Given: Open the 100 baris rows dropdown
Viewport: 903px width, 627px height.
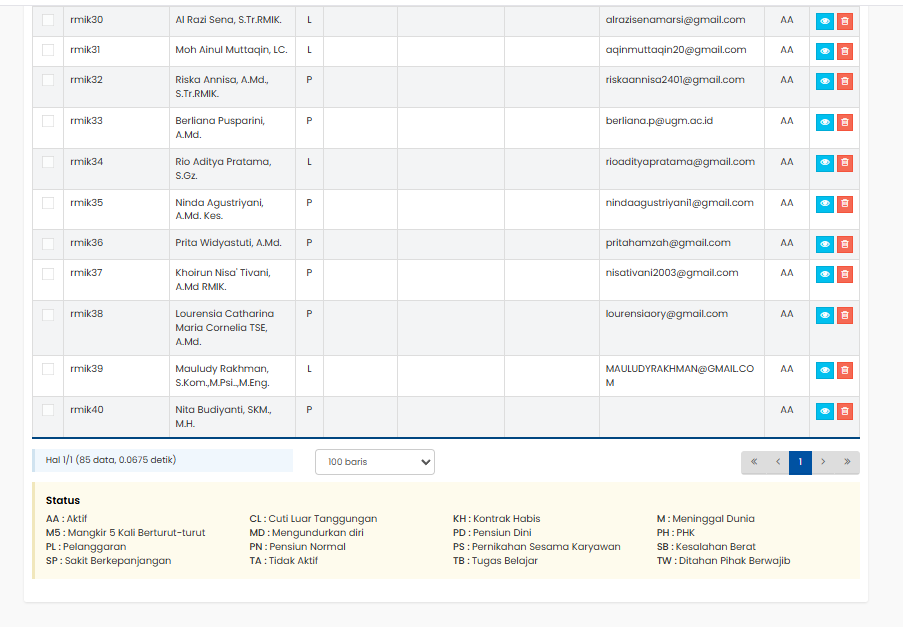Looking at the screenshot, I should point(375,462).
